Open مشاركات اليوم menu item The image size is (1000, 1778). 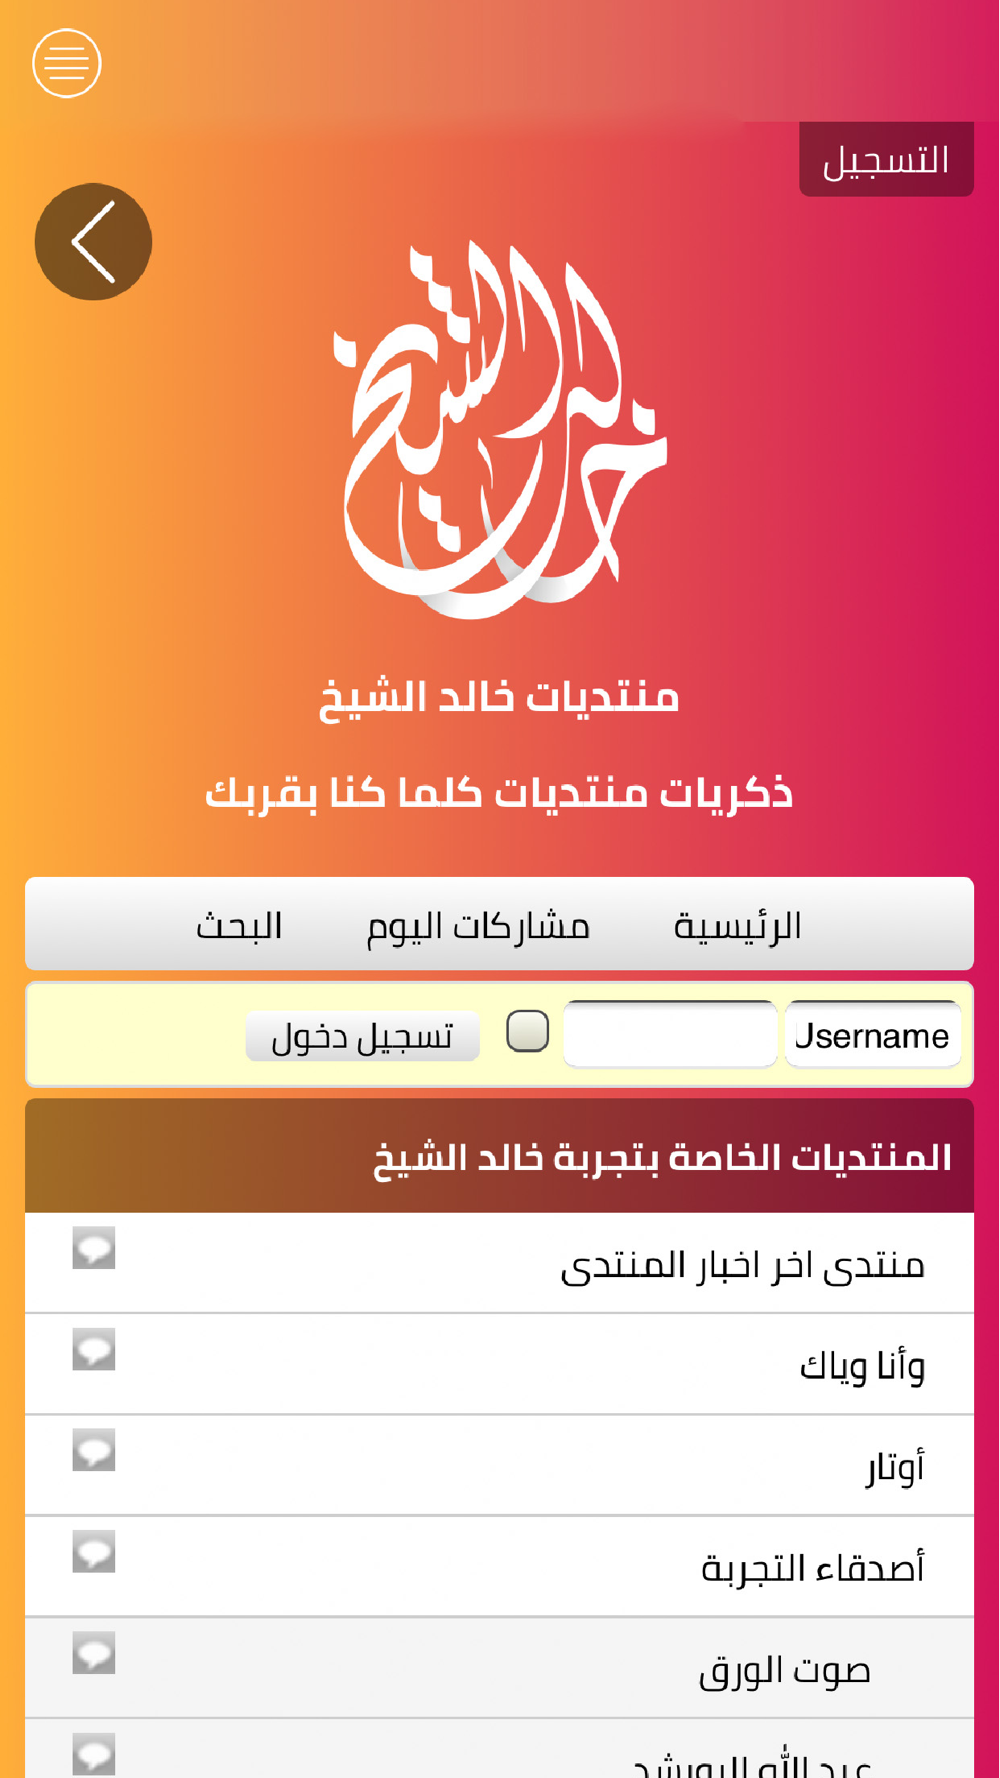pyautogui.click(x=478, y=925)
